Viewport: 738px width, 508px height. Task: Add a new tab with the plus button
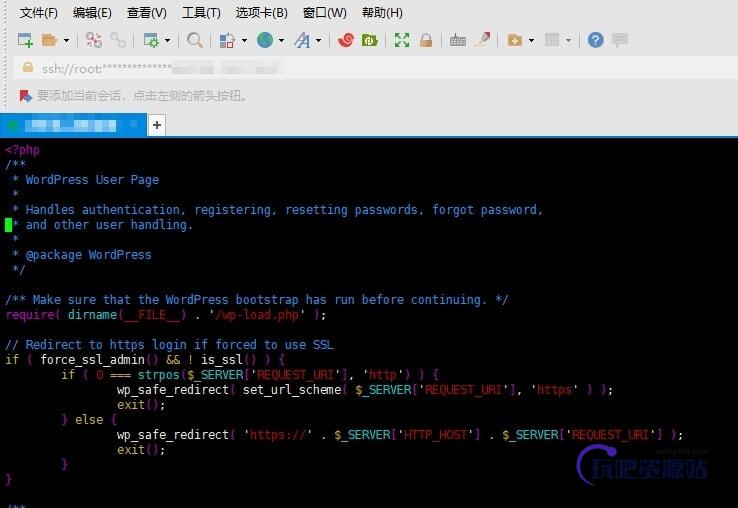click(157, 125)
